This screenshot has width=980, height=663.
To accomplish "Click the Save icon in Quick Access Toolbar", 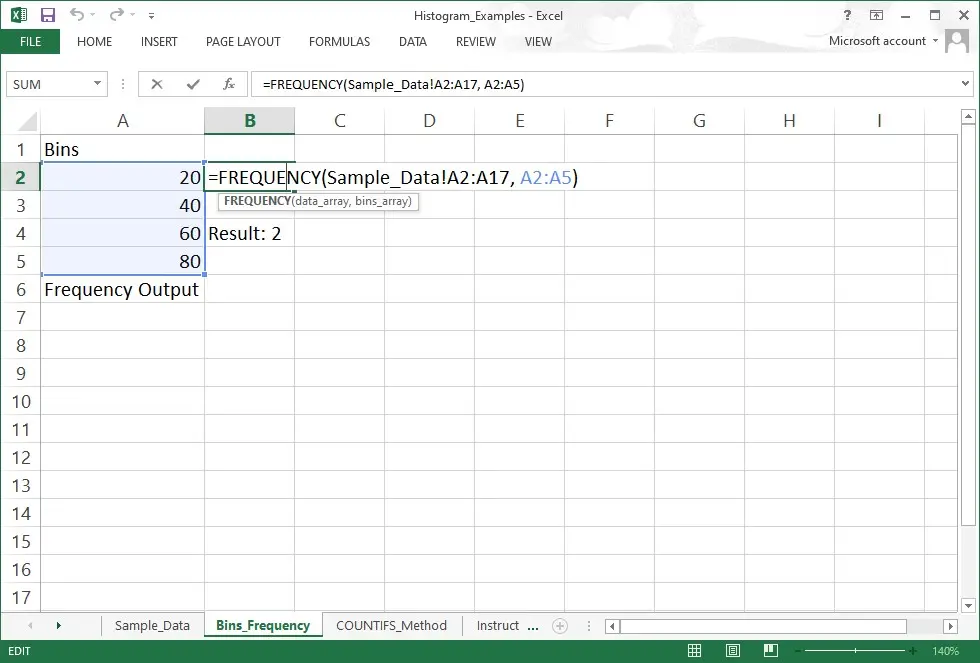I will click(48, 15).
